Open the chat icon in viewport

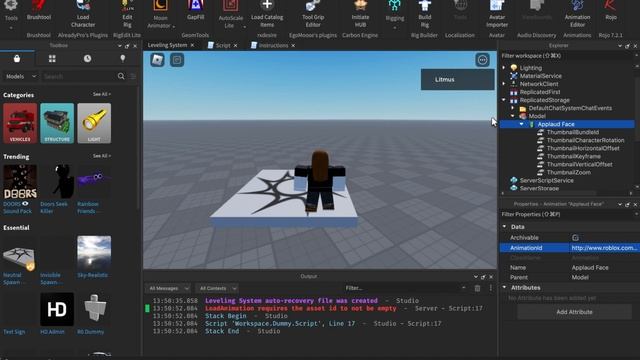click(177, 60)
